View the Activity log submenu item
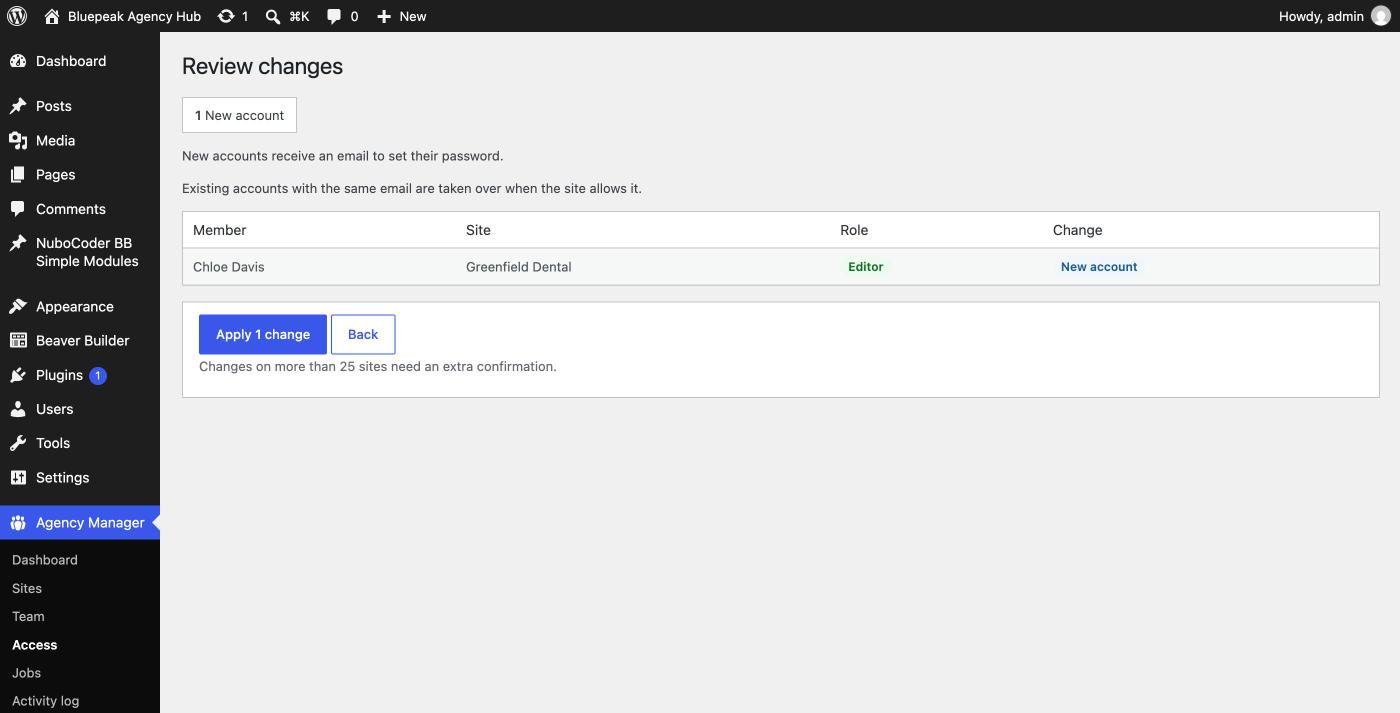This screenshot has width=1400, height=713. point(46,701)
